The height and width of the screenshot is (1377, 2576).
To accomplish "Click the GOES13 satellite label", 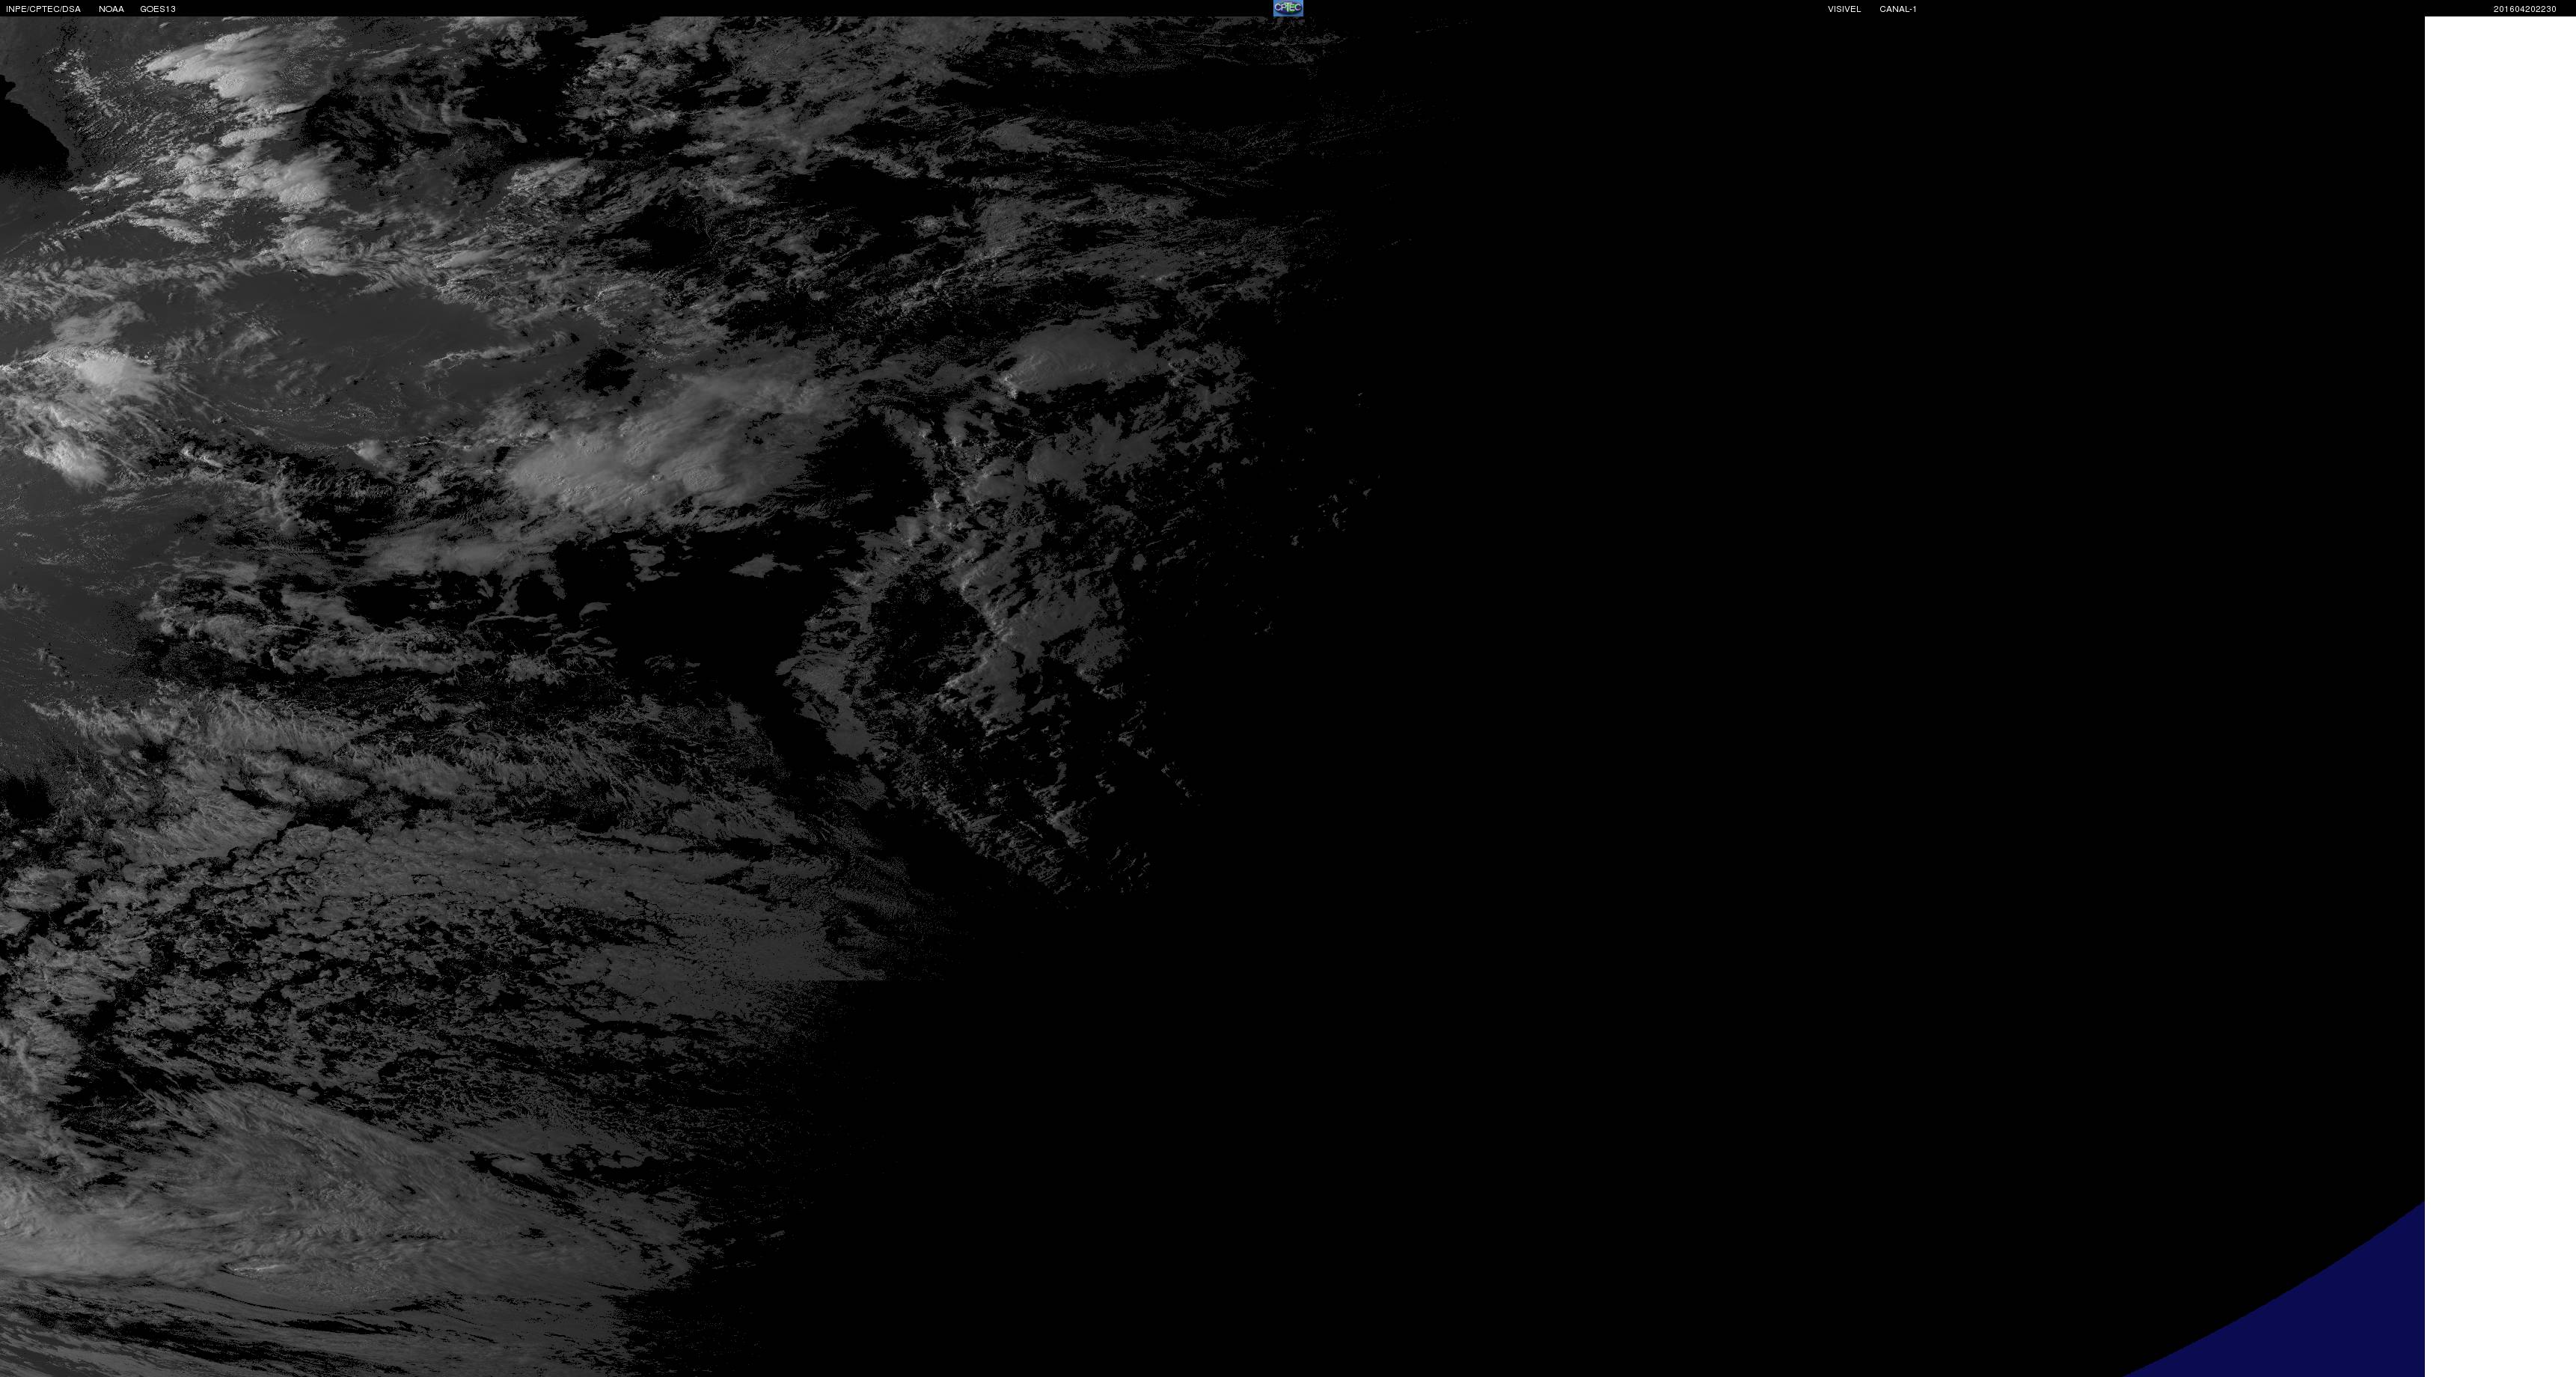I will (x=158, y=9).
